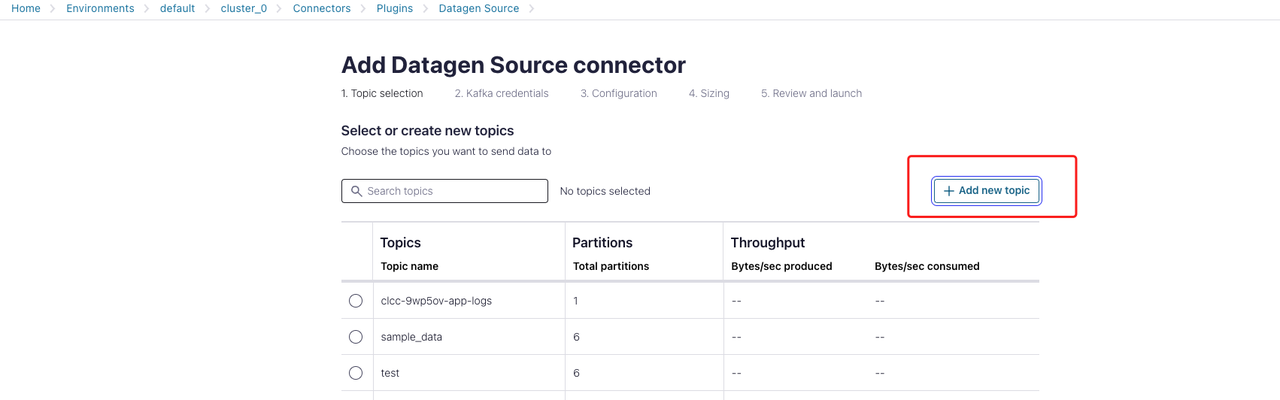The width and height of the screenshot is (1280, 400).
Task: Select the test topic radio button
Action: coord(356,373)
